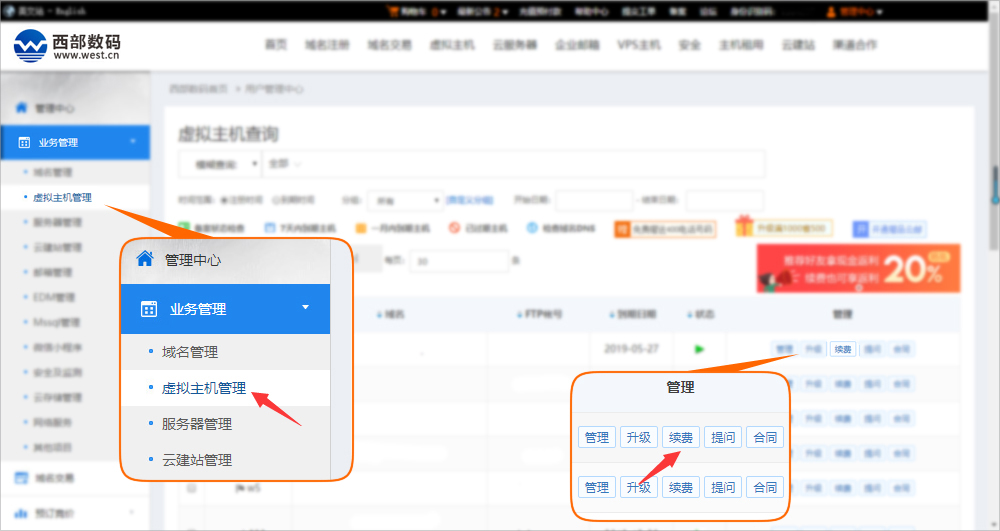
Task: Open the 模糊查询 search type dropdown
Action: tap(219, 164)
